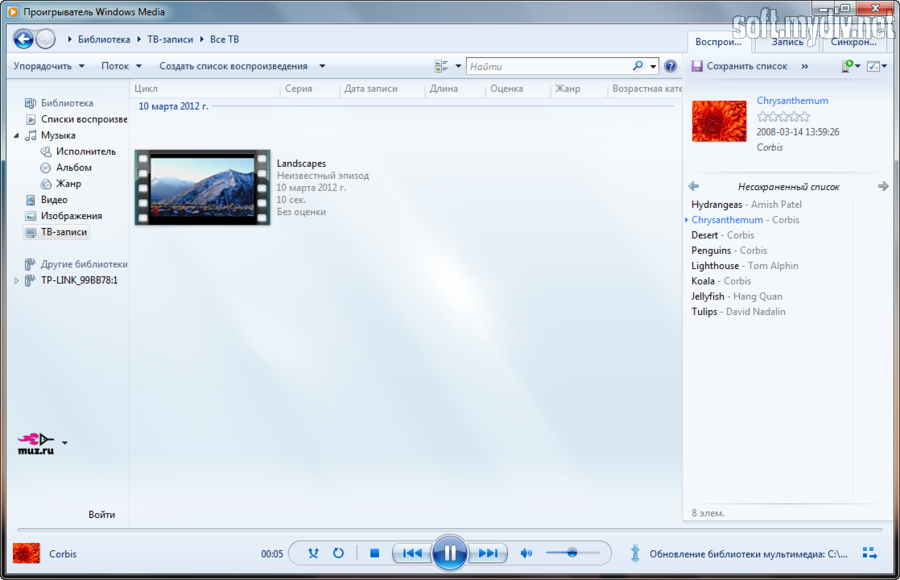Screen dimensions: 900x580
Task: Open the muz.ru online store logo
Action: [36, 443]
